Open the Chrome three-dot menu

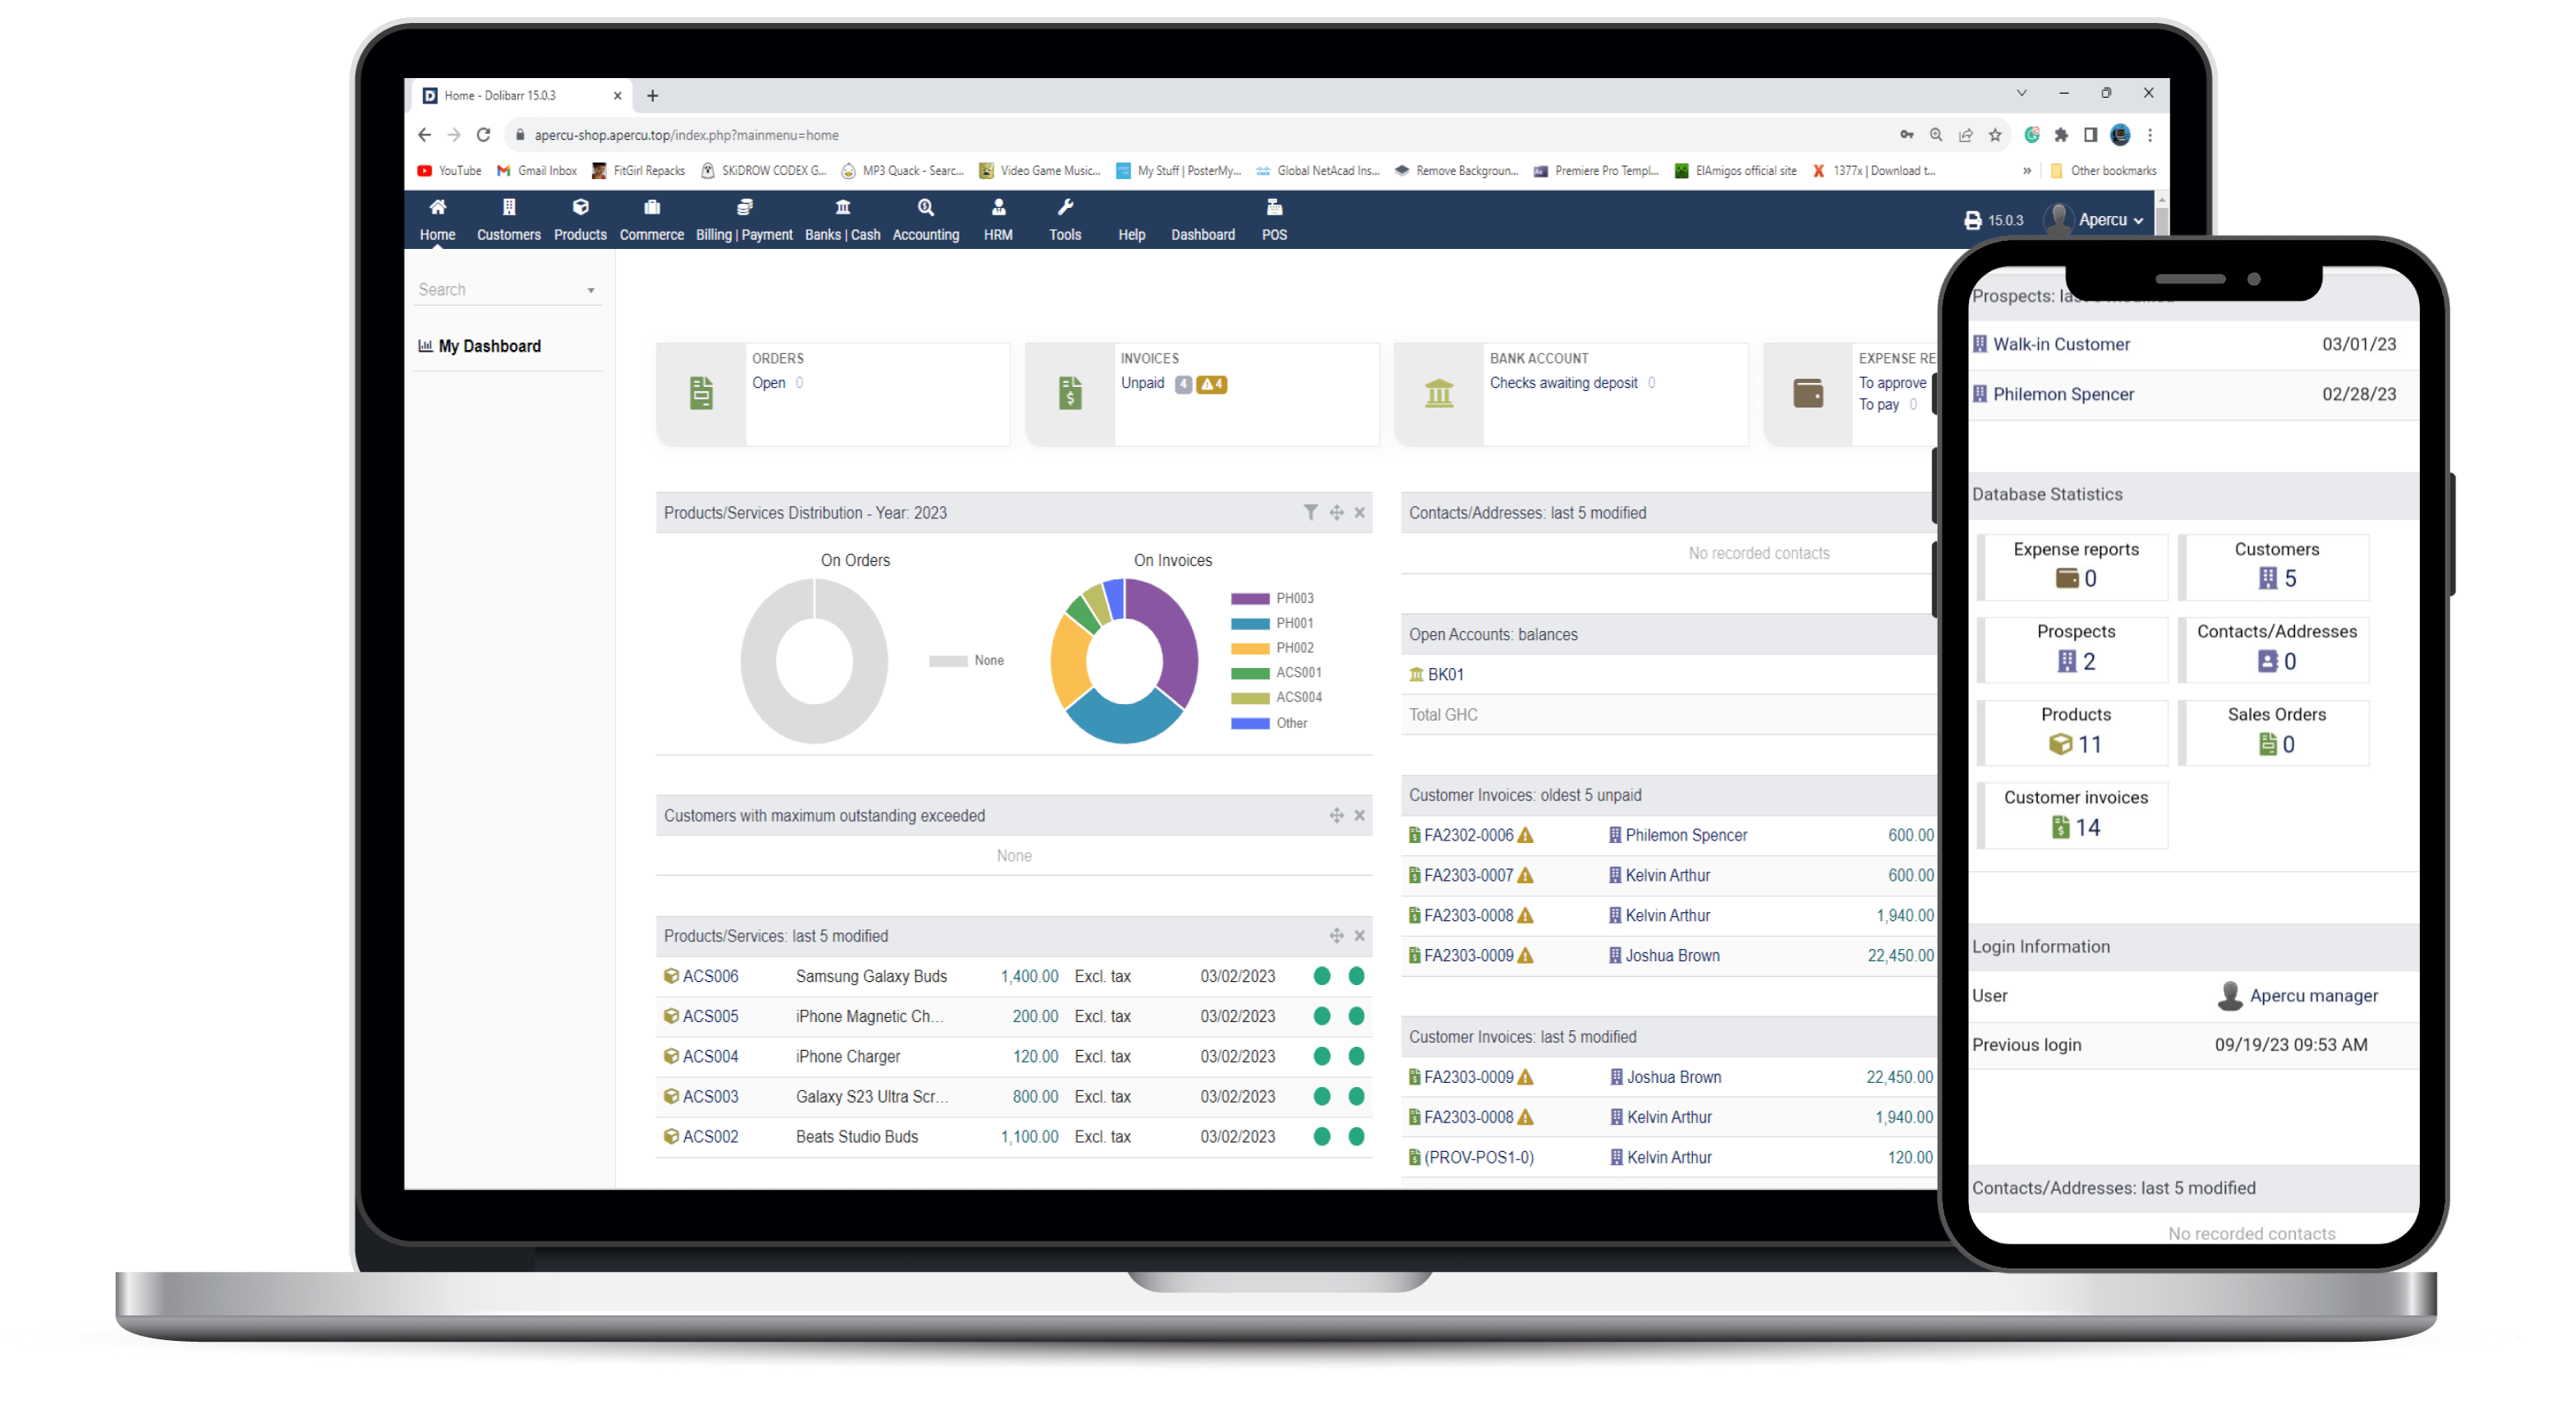2150,134
